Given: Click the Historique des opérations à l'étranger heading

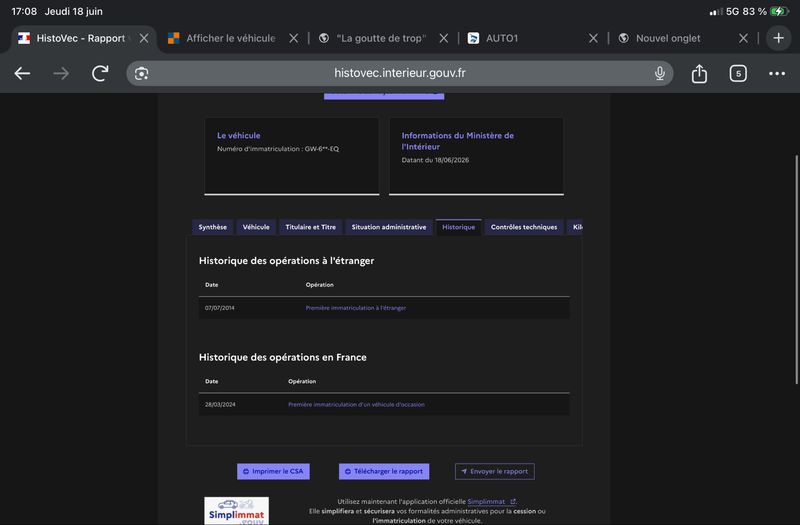Looking at the screenshot, I should 286,261.
